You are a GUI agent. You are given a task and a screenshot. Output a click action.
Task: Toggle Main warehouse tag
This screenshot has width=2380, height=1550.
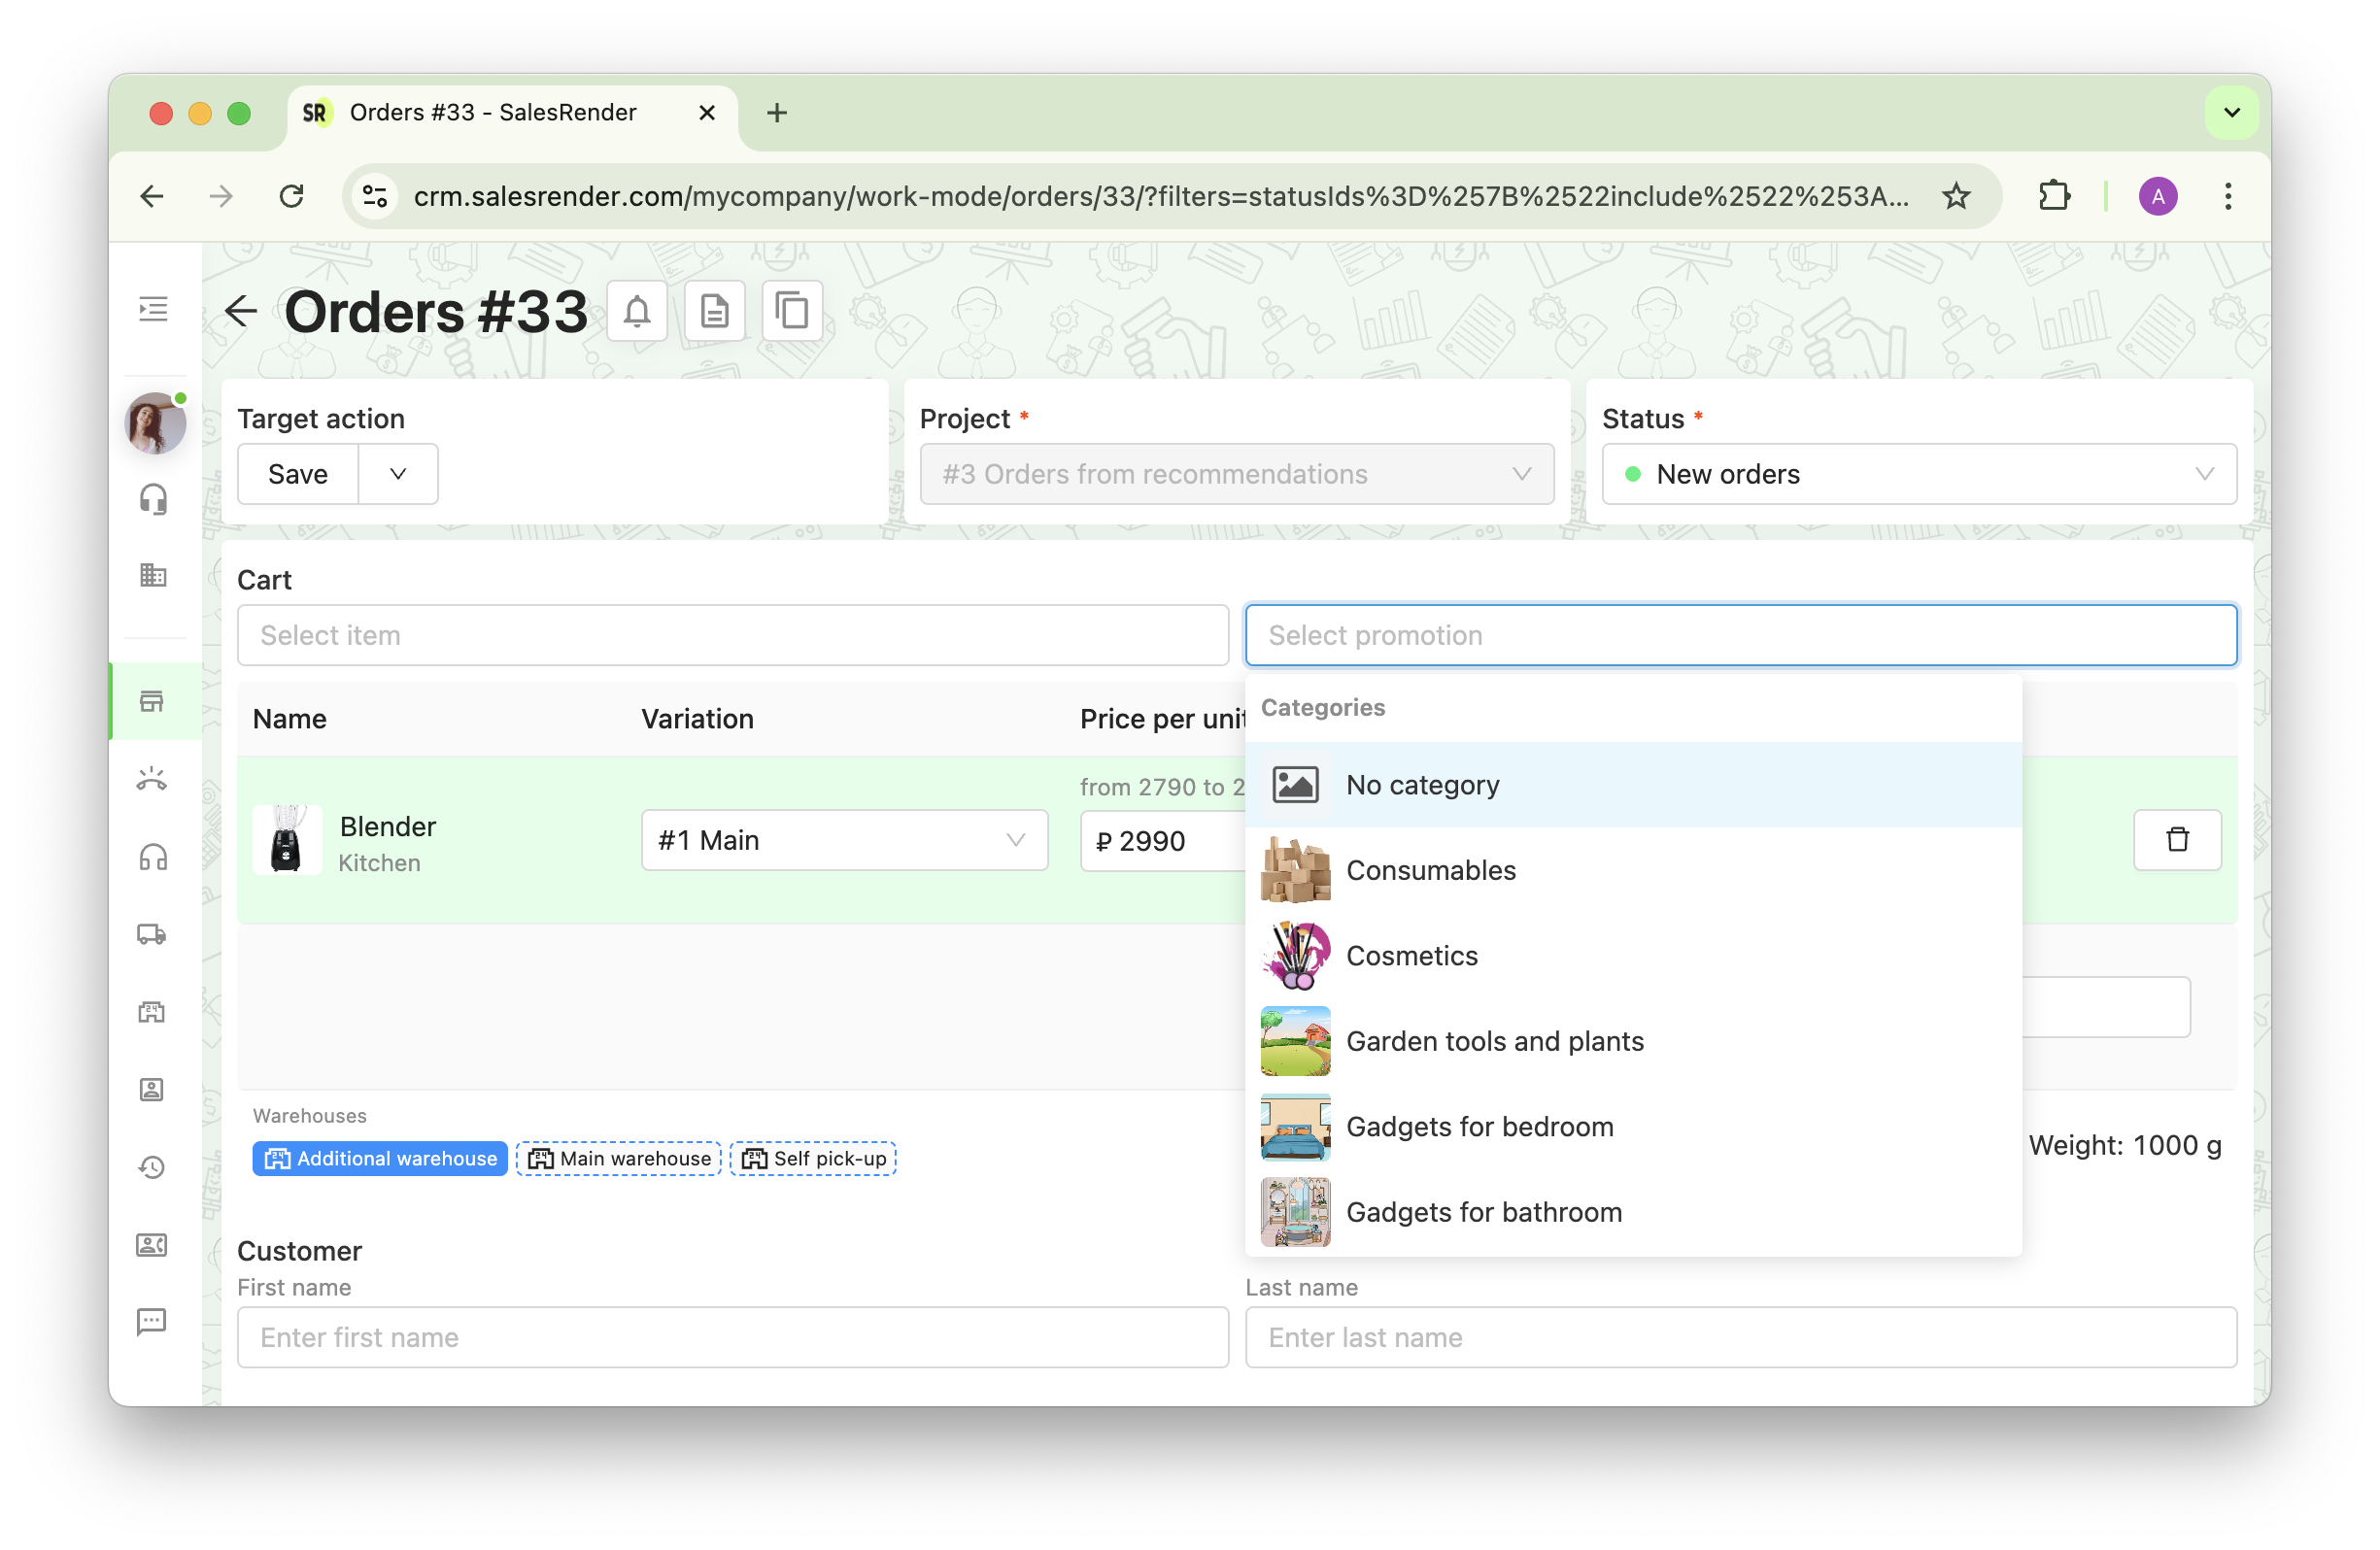(619, 1158)
